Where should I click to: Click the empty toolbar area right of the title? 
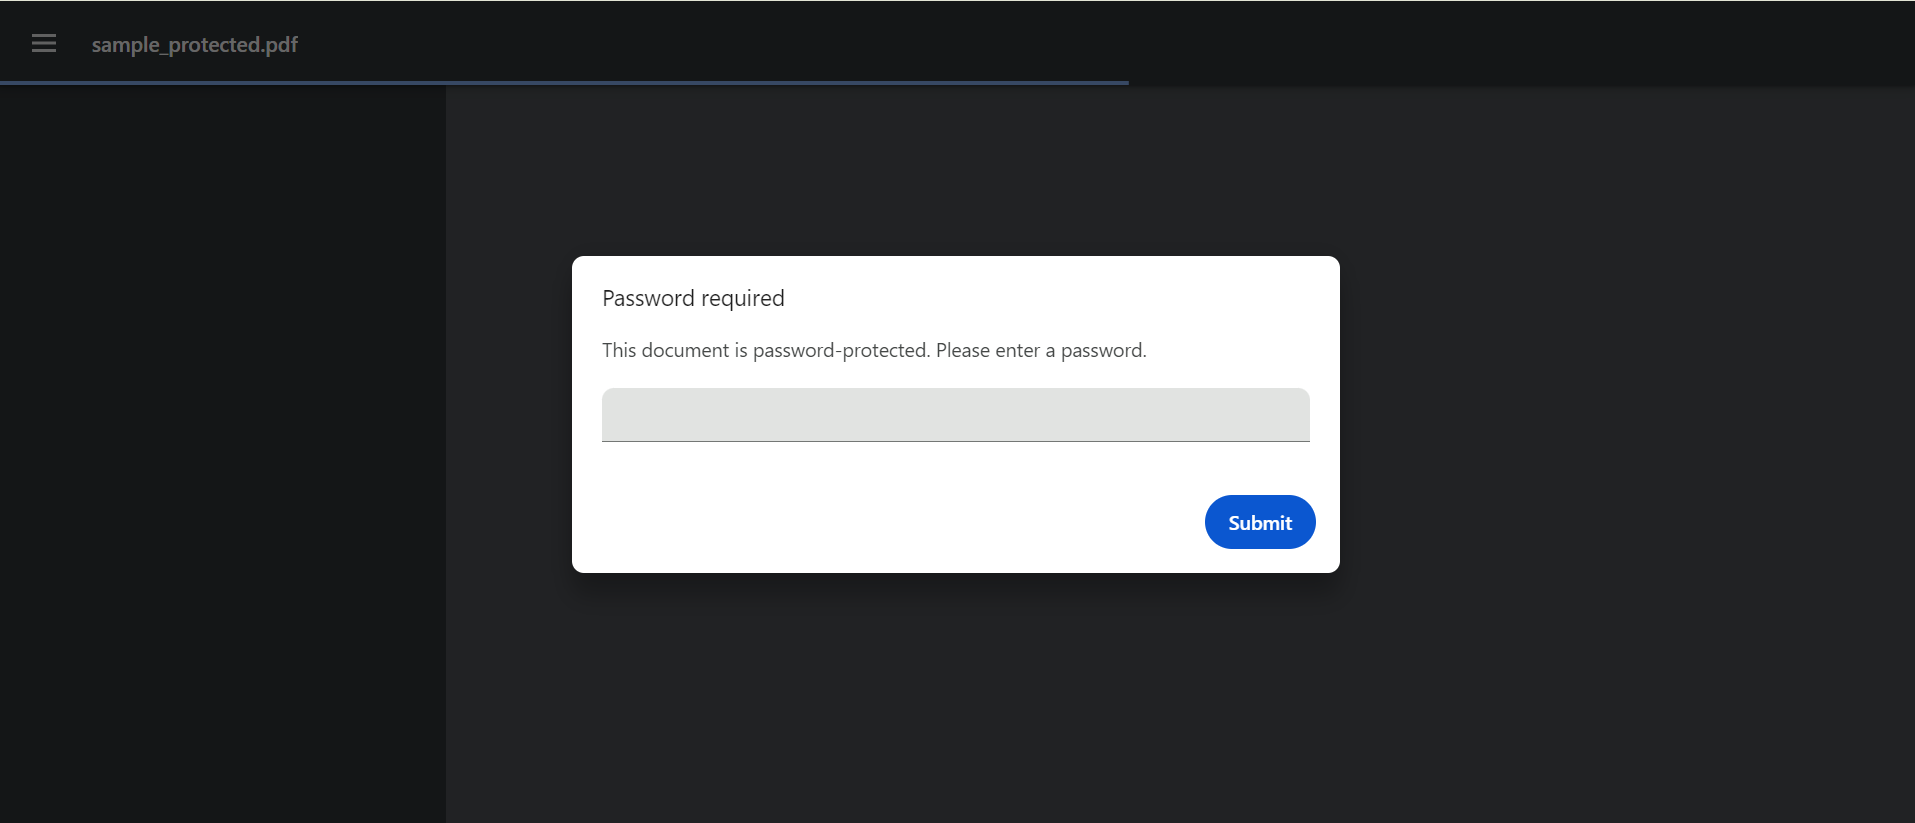tap(1100, 43)
